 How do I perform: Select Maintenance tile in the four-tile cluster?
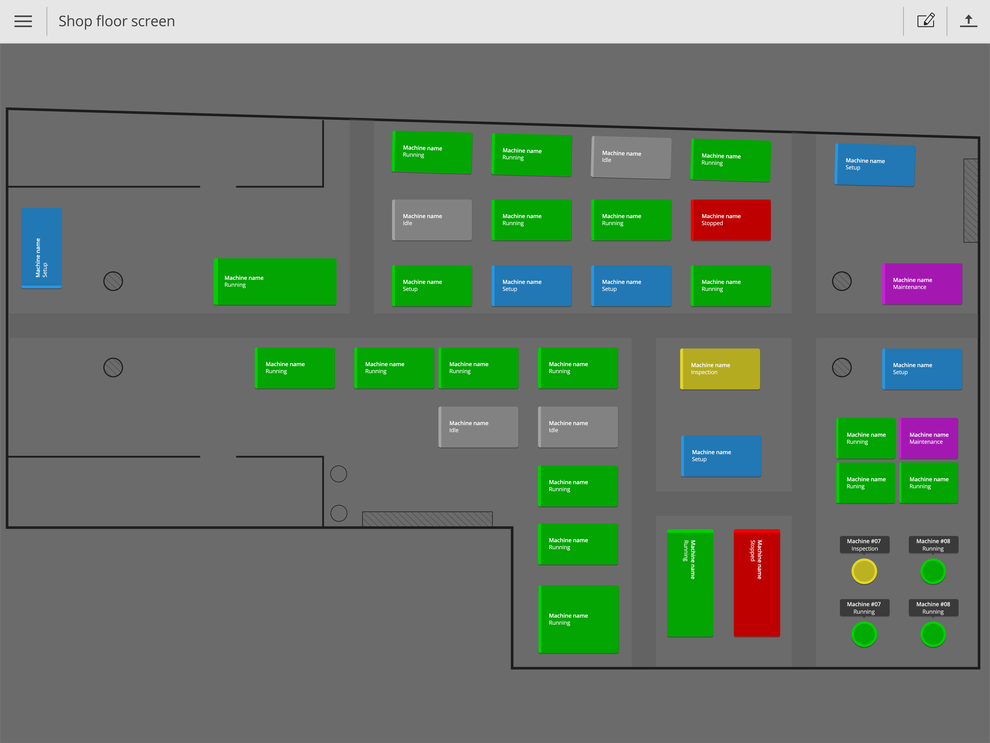[x=929, y=438]
